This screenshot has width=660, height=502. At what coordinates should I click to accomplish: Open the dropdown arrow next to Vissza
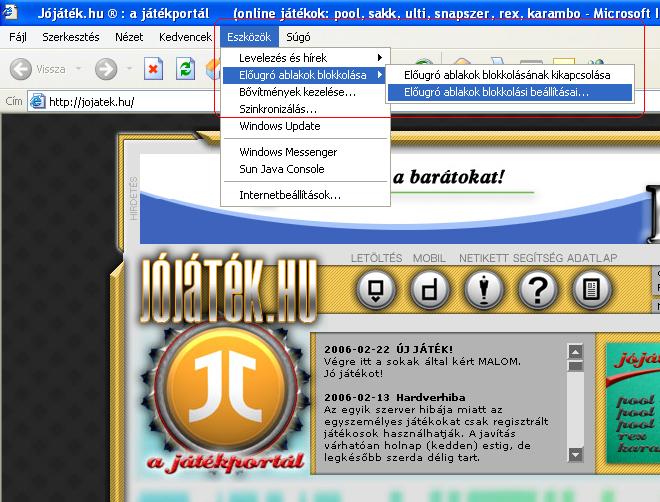[78, 68]
